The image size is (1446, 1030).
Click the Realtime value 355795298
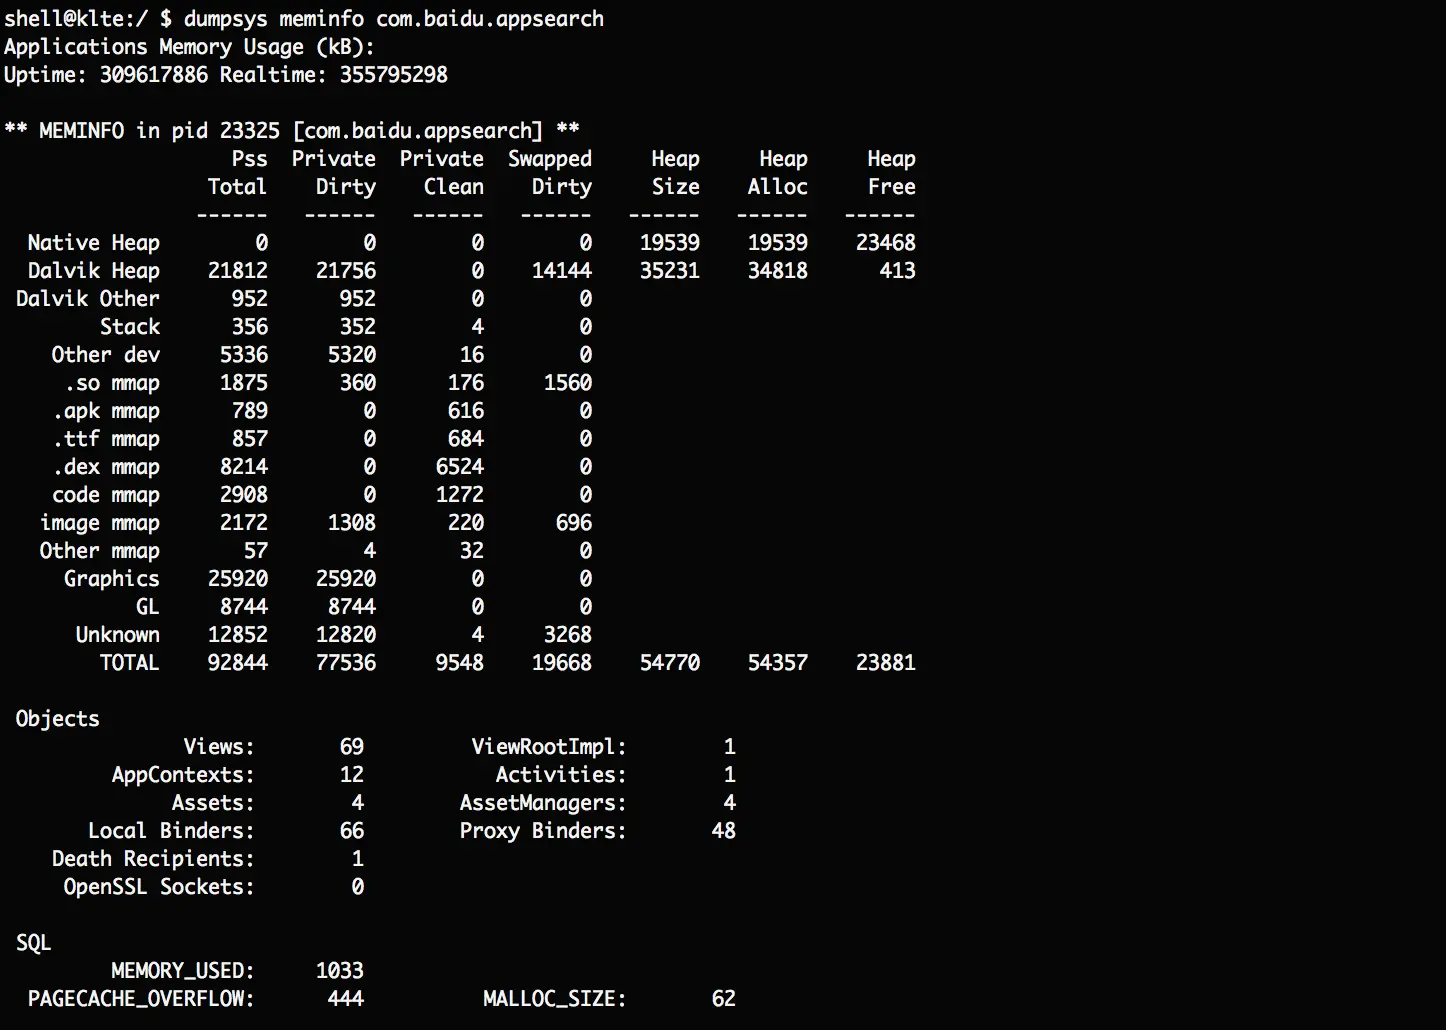394,75
